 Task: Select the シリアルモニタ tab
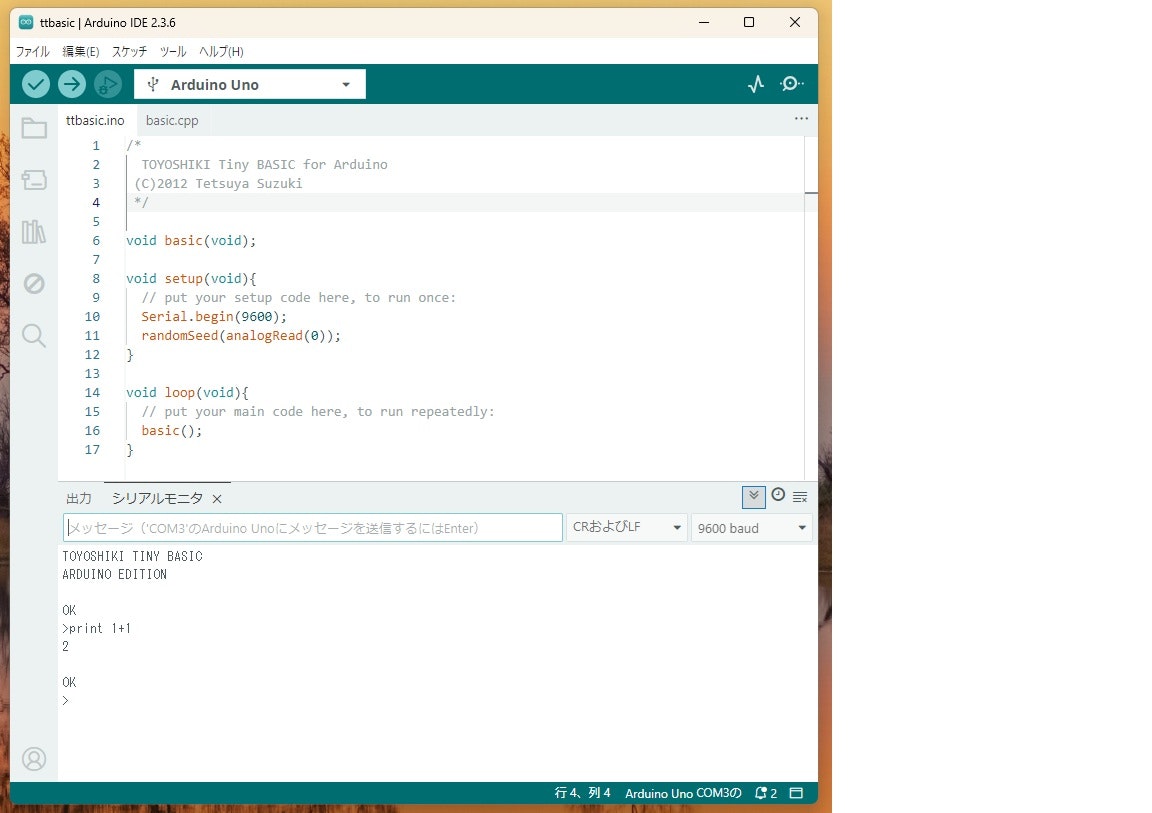[157, 499]
